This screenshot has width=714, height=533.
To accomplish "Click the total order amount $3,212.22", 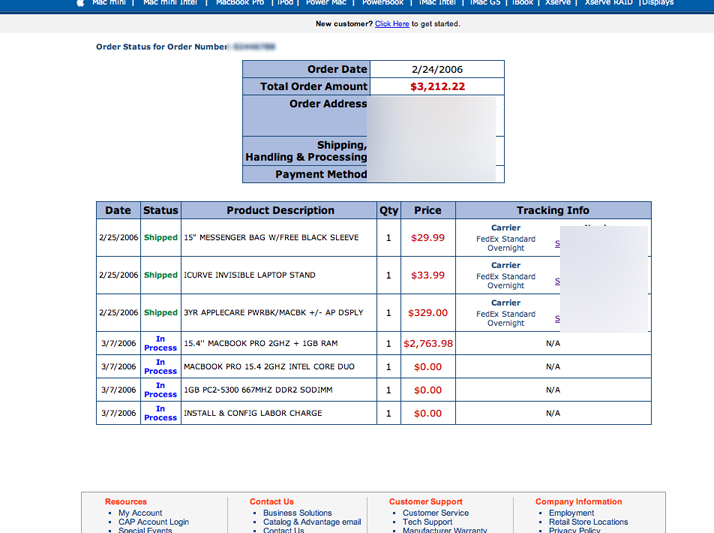I will [x=438, y=86].
